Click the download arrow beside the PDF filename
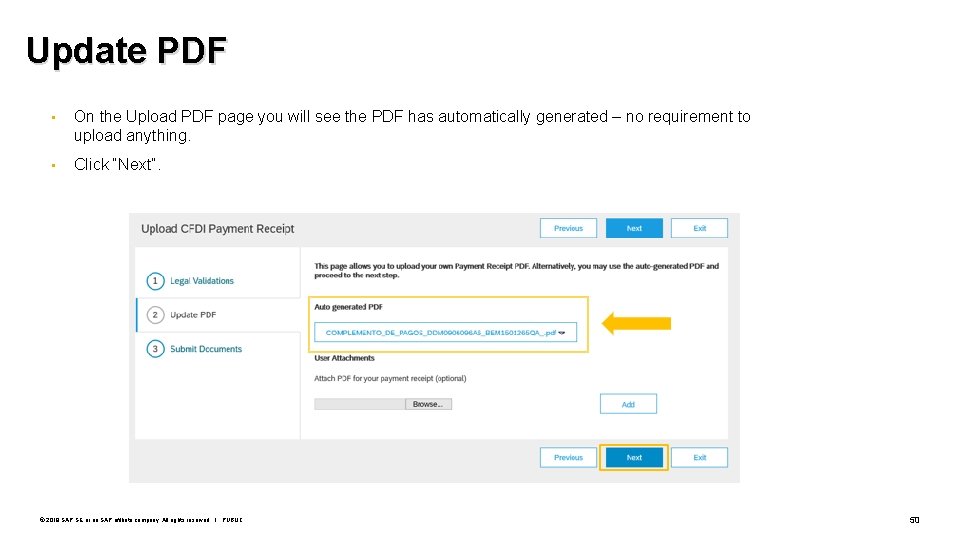960x540 pixels. point(563,332)
